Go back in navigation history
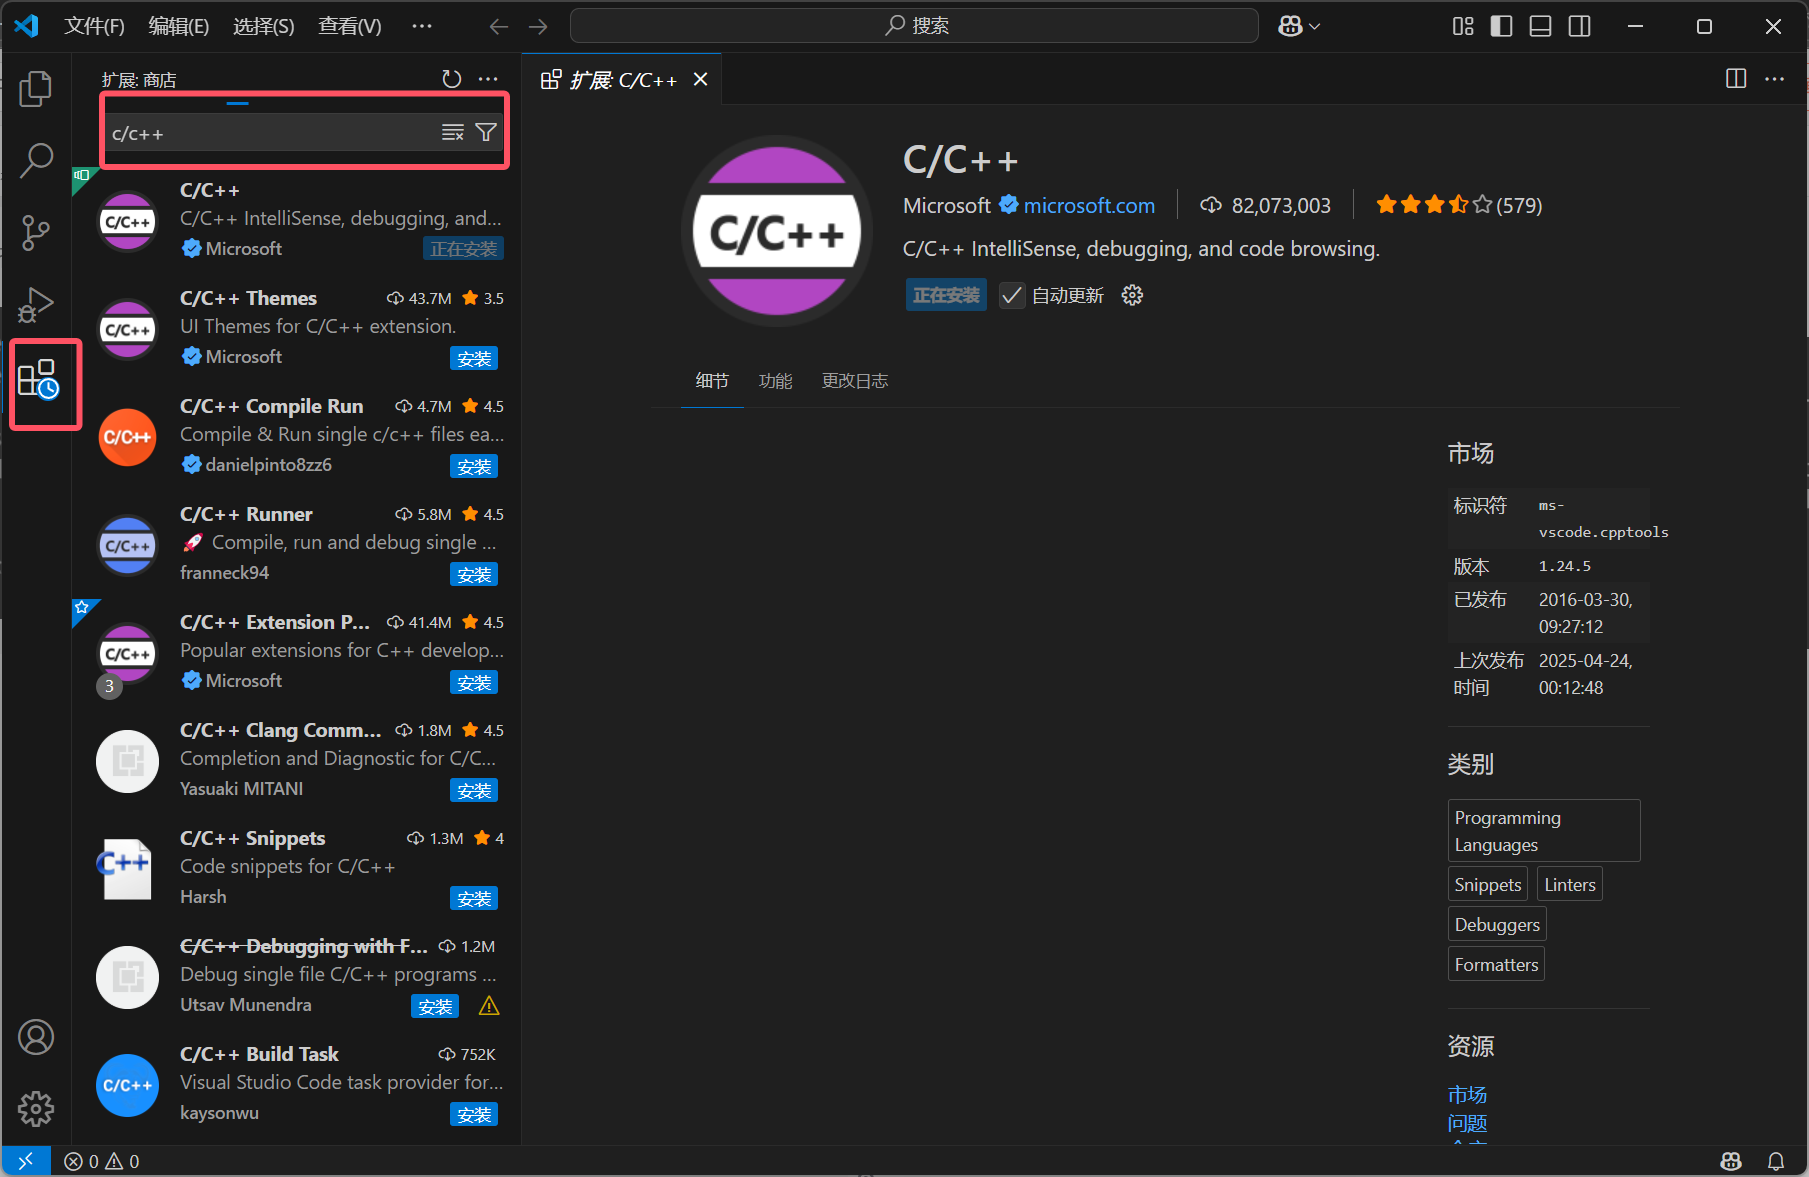Screen dimensions: 1809x1177 [499, 26]
